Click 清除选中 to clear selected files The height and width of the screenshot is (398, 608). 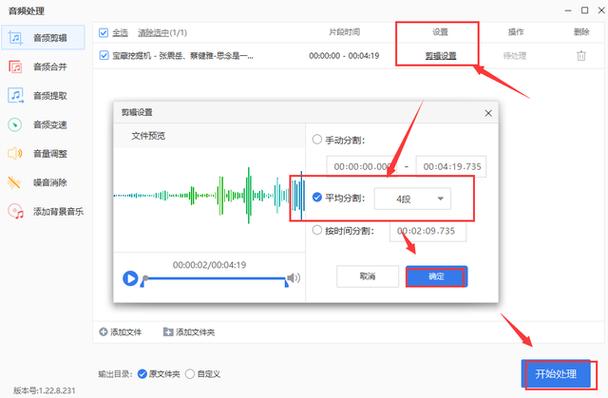click(x=153, y=33)
